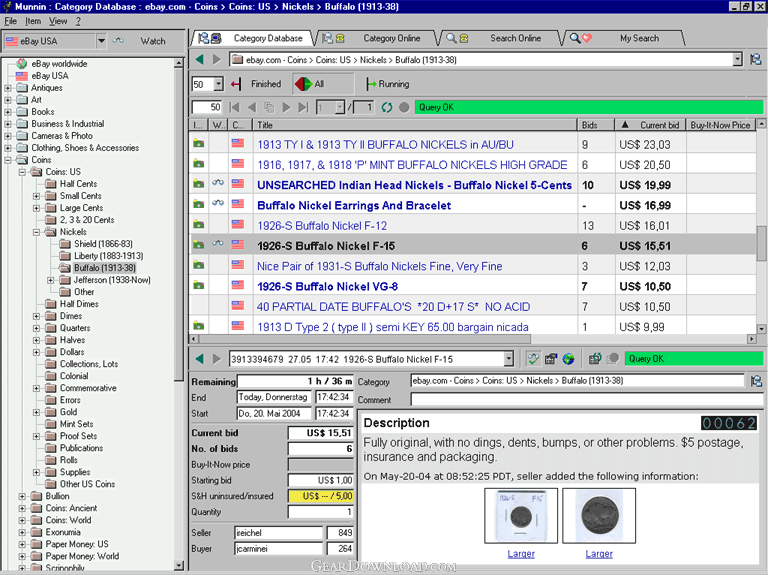Click the back arrow in item detail bar
Image resolution: width=768 pixels, height=575 pixels.
199,359
